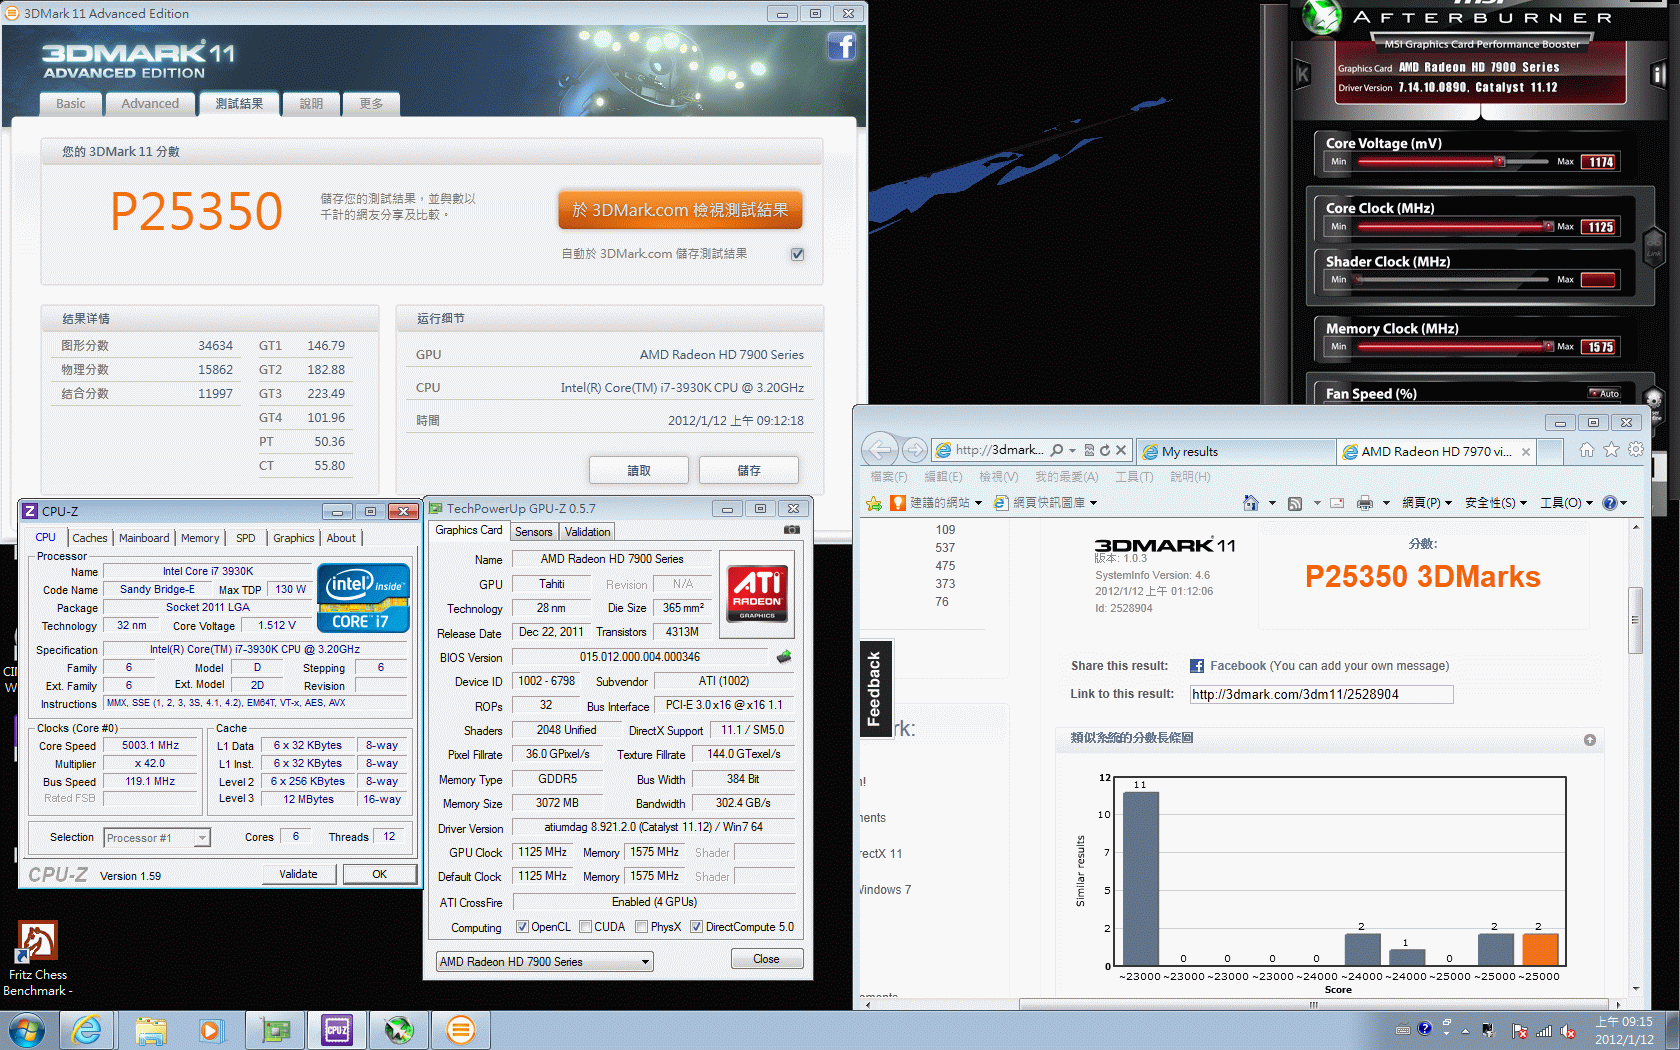Click the OK button in CPU-Z
The width and height of the screenshot is (1680, 1050).
pyautogui.click(x=379, y=874)
